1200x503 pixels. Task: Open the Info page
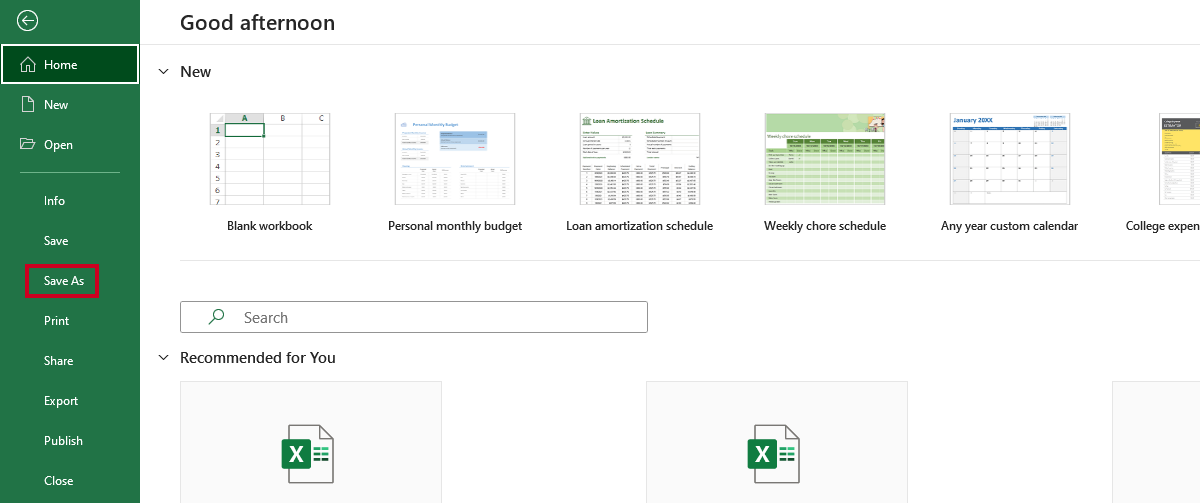click(x=54, y=201)
